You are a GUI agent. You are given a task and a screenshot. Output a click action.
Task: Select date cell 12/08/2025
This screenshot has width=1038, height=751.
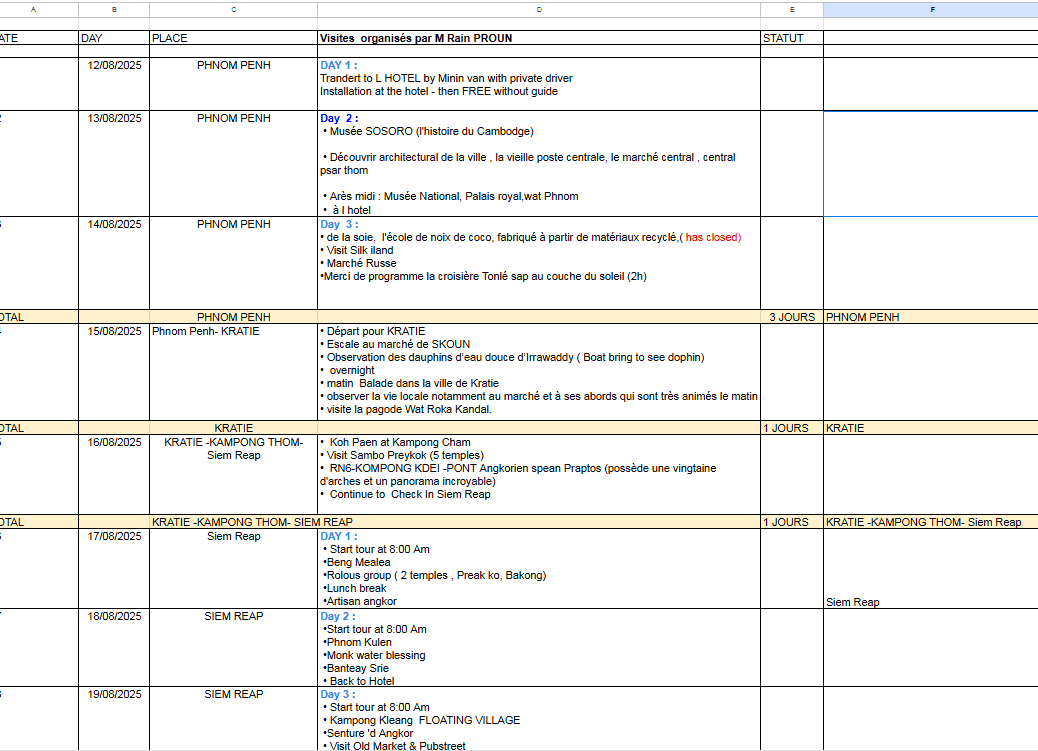[114, 84]
